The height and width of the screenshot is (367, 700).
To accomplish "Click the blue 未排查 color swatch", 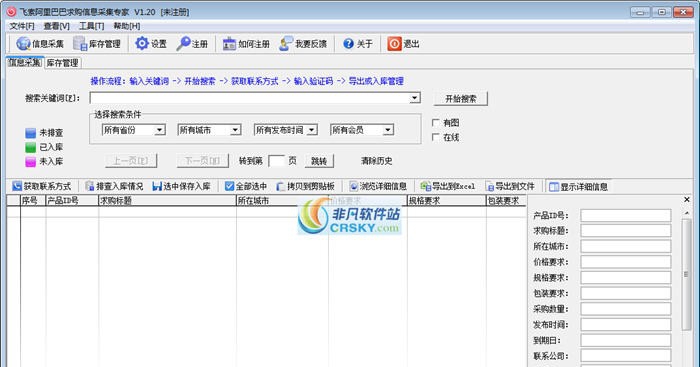I will pos(30,133).
